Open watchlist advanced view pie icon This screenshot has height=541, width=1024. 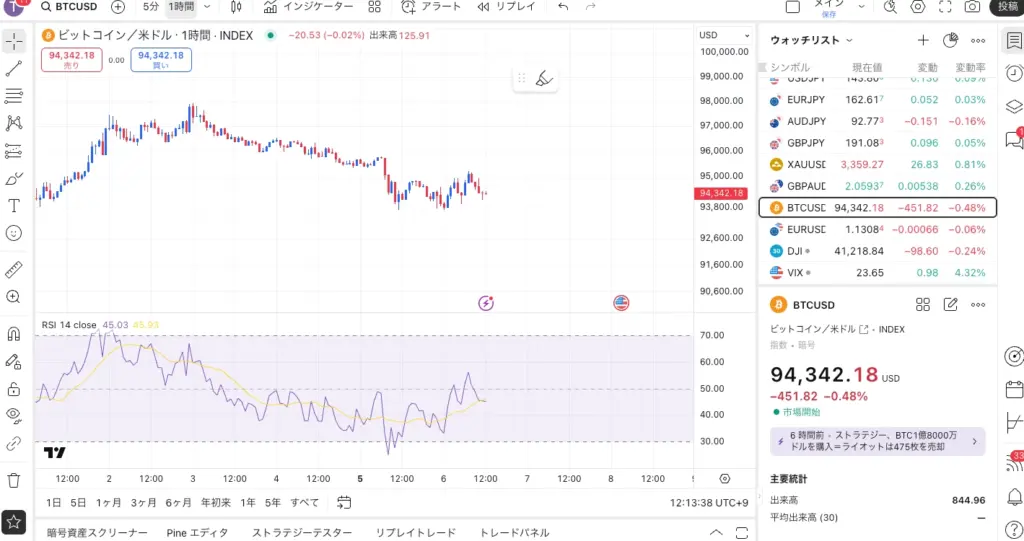pos(950,41)
